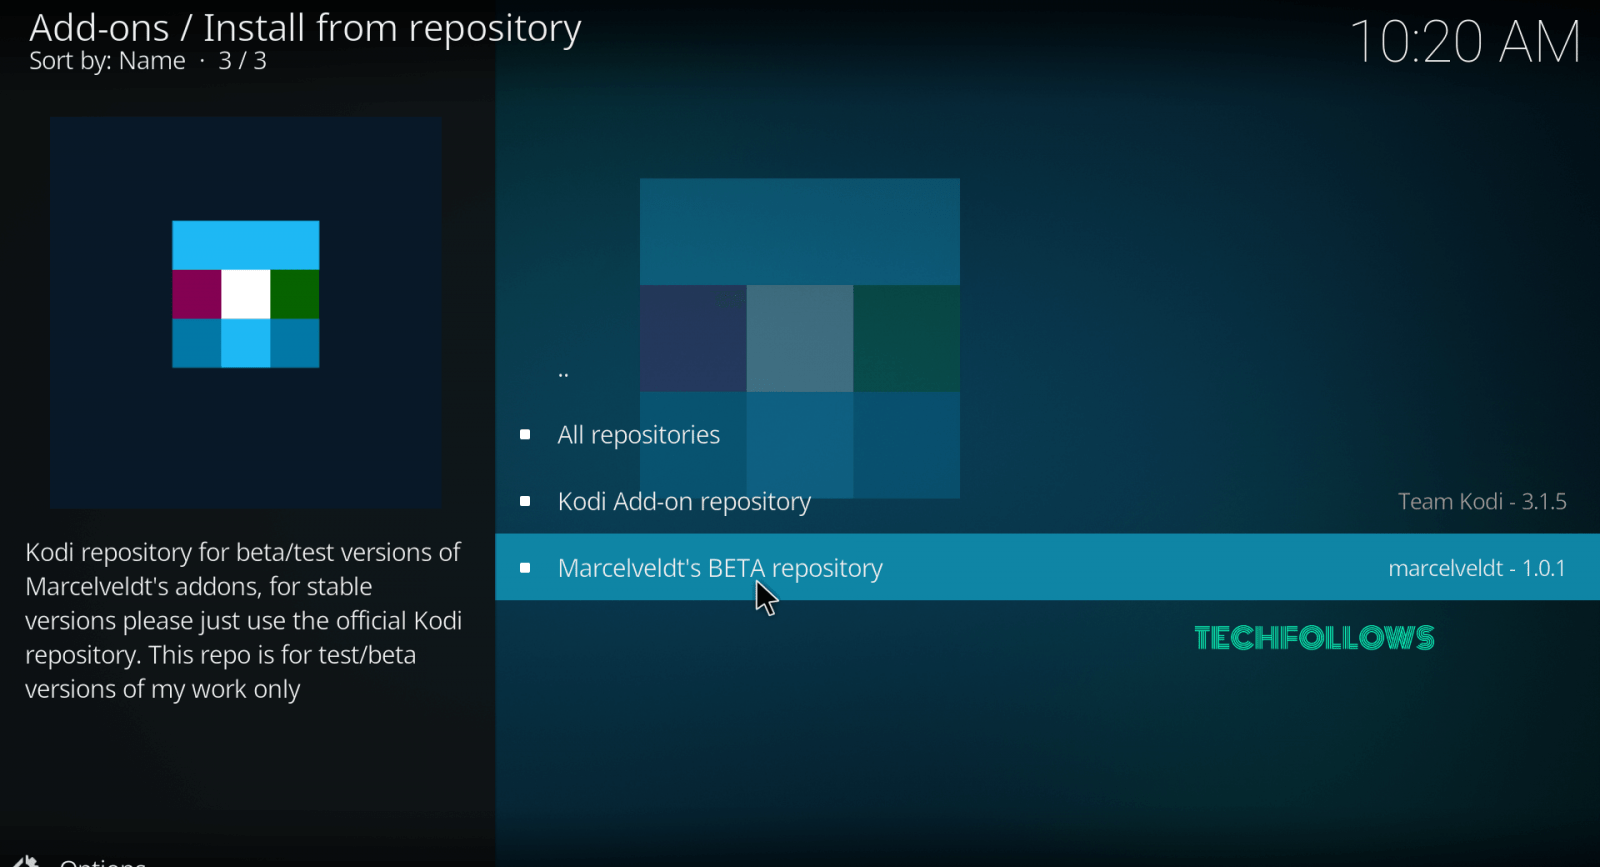Click the 'Sort by: Name' label
The width and height of the screenshot is (1600, 867).
(x=107, y=61)
